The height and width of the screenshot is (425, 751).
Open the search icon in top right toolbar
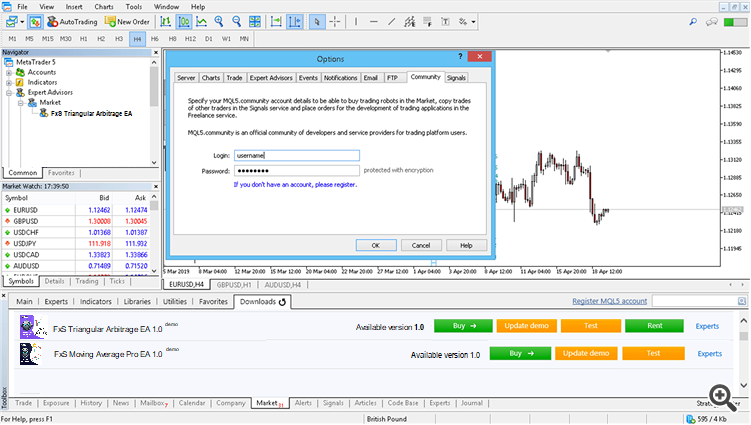point(693,22)
